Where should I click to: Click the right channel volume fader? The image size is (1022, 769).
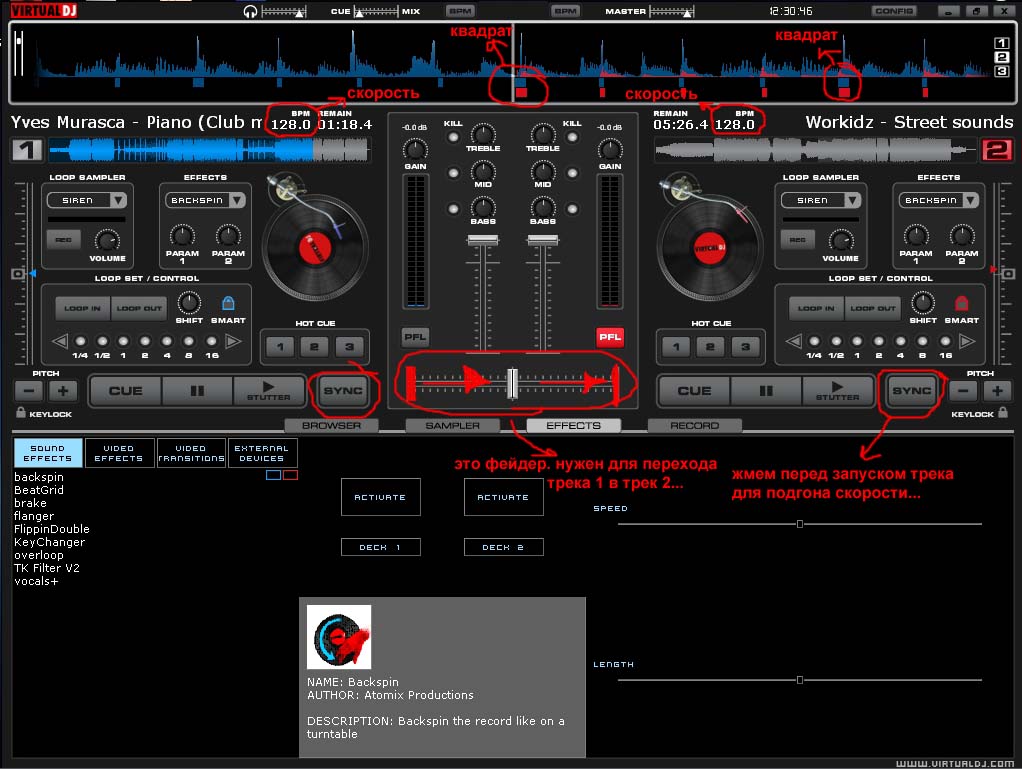[x=542, y=240]
